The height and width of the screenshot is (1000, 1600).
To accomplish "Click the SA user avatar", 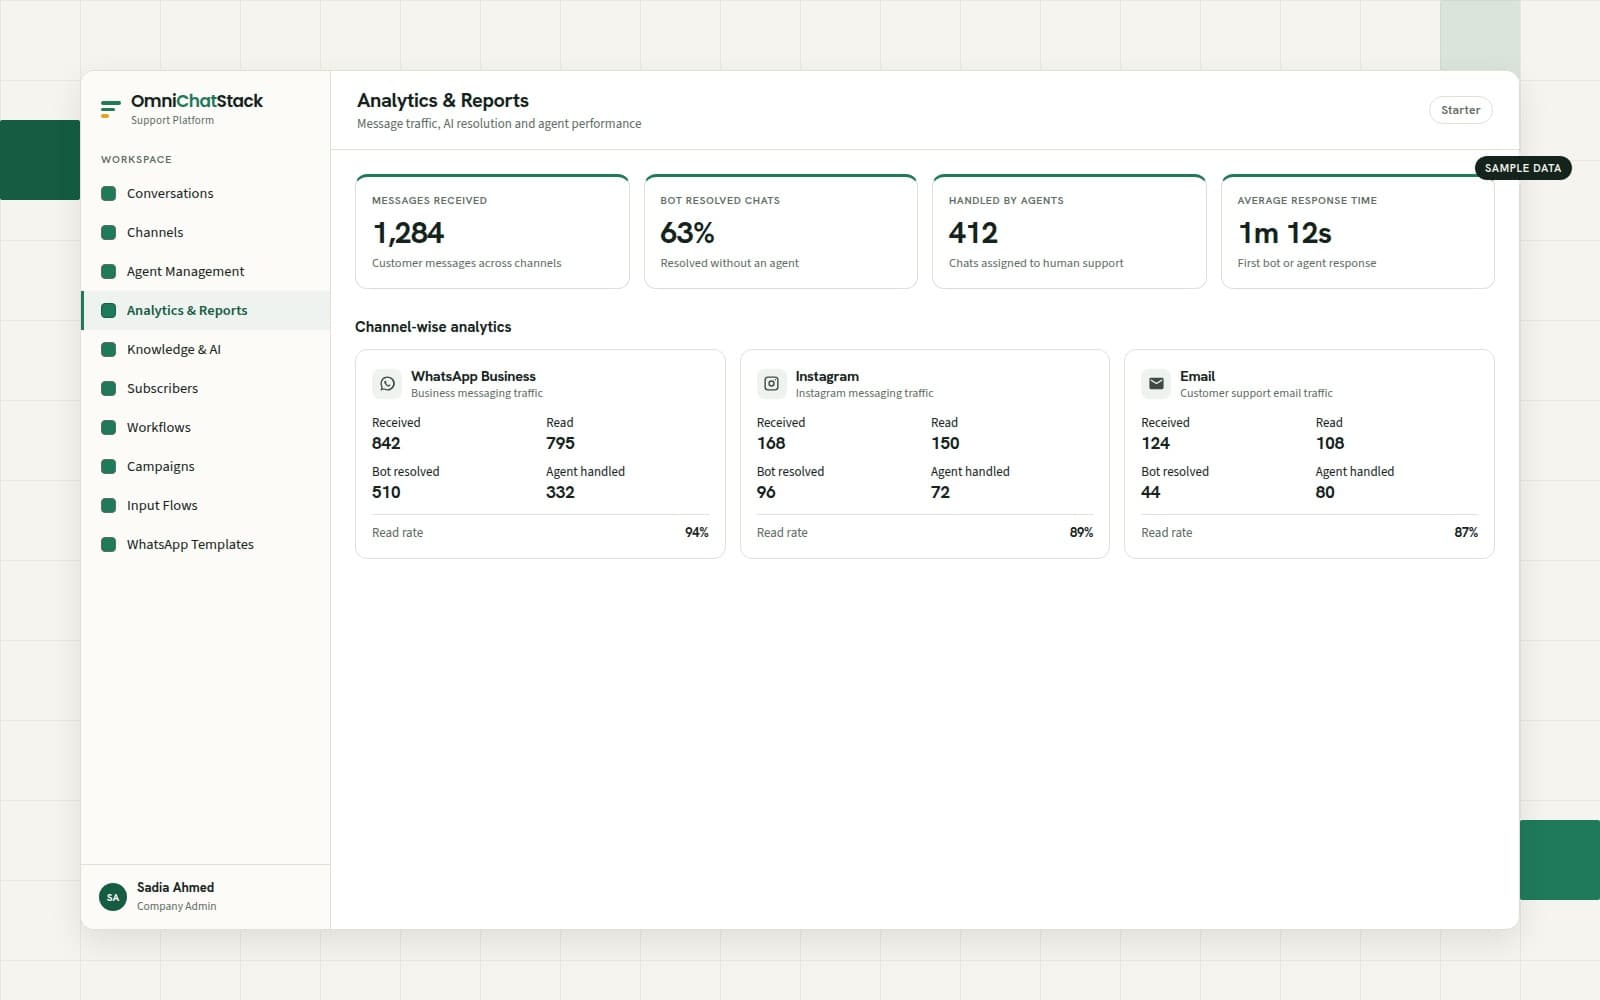I will click(113, 897).
